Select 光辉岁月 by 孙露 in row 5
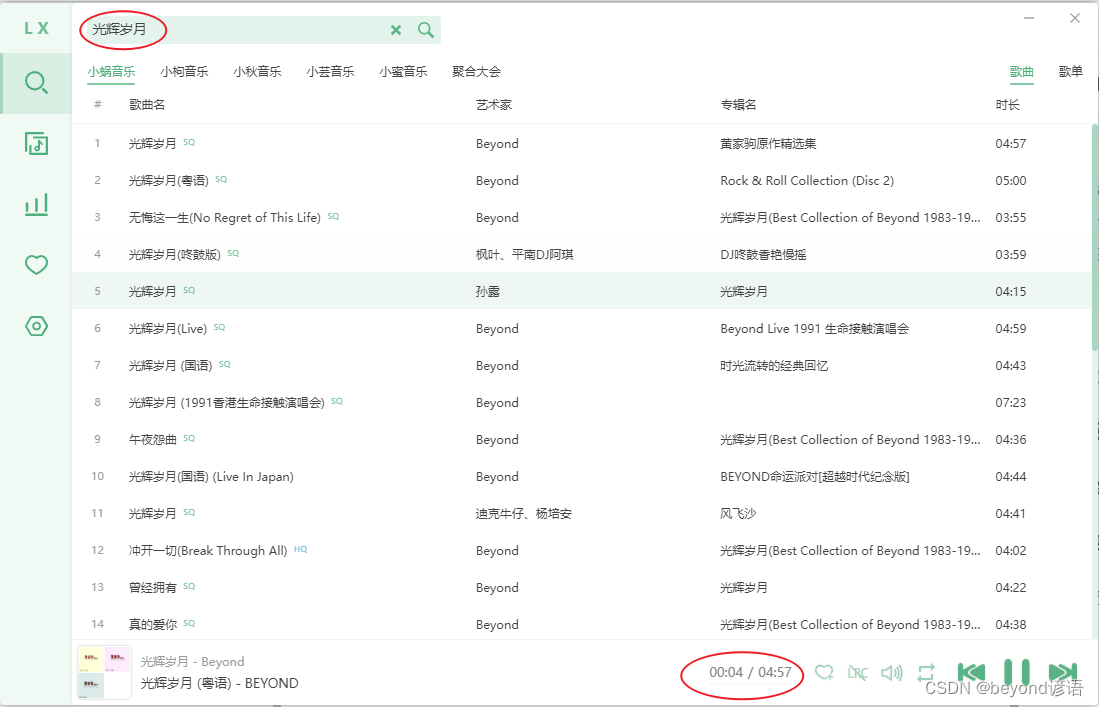This screenshot has height=707, width=1099. coord(582,291)
